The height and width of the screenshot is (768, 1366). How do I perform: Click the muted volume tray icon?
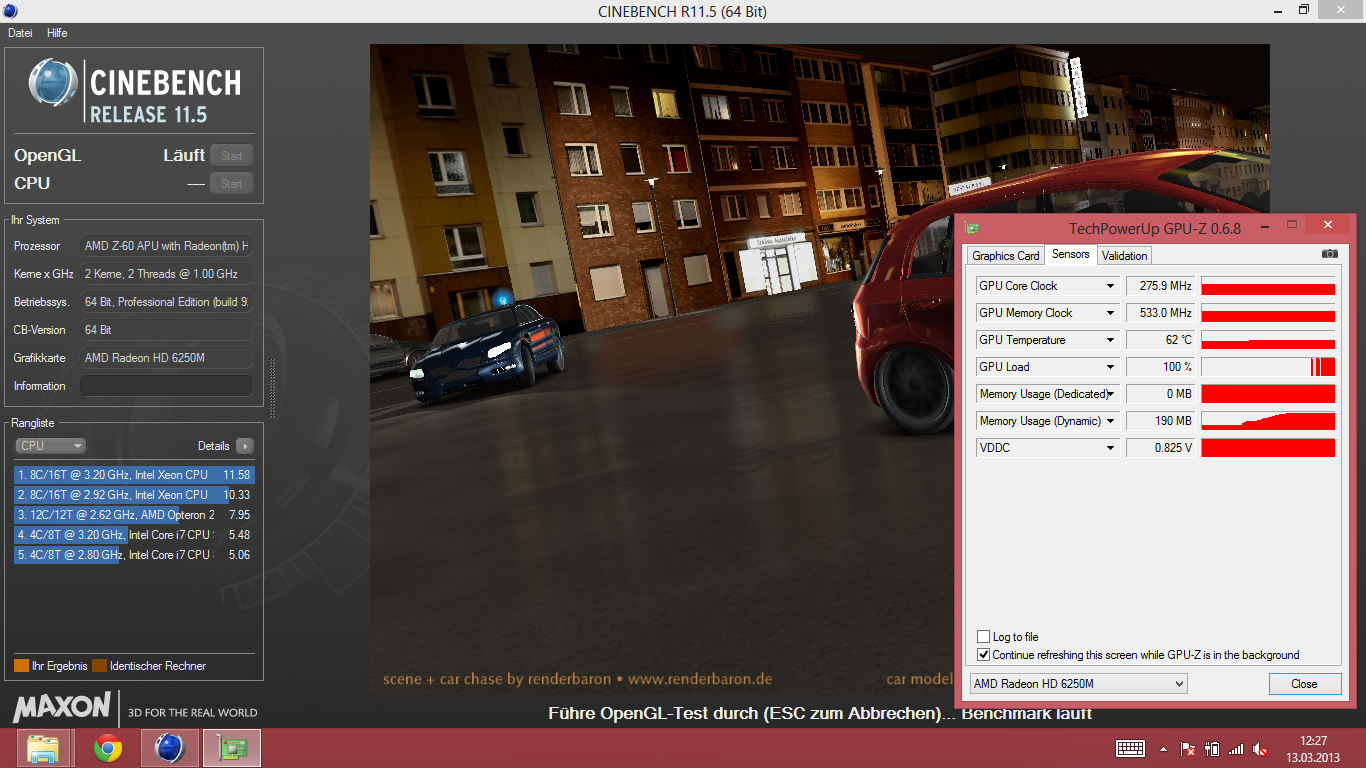[1260, 749]
